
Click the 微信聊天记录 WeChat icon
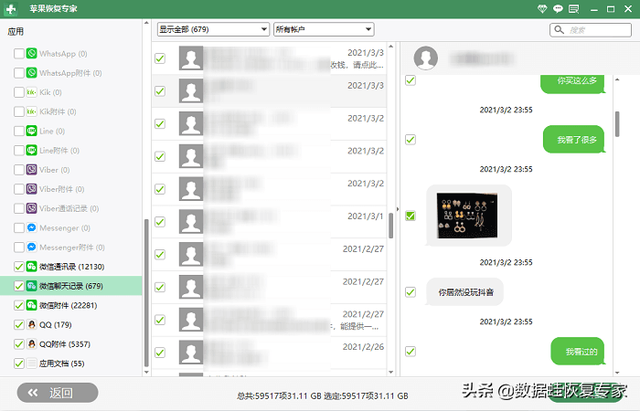pos(31,286)
